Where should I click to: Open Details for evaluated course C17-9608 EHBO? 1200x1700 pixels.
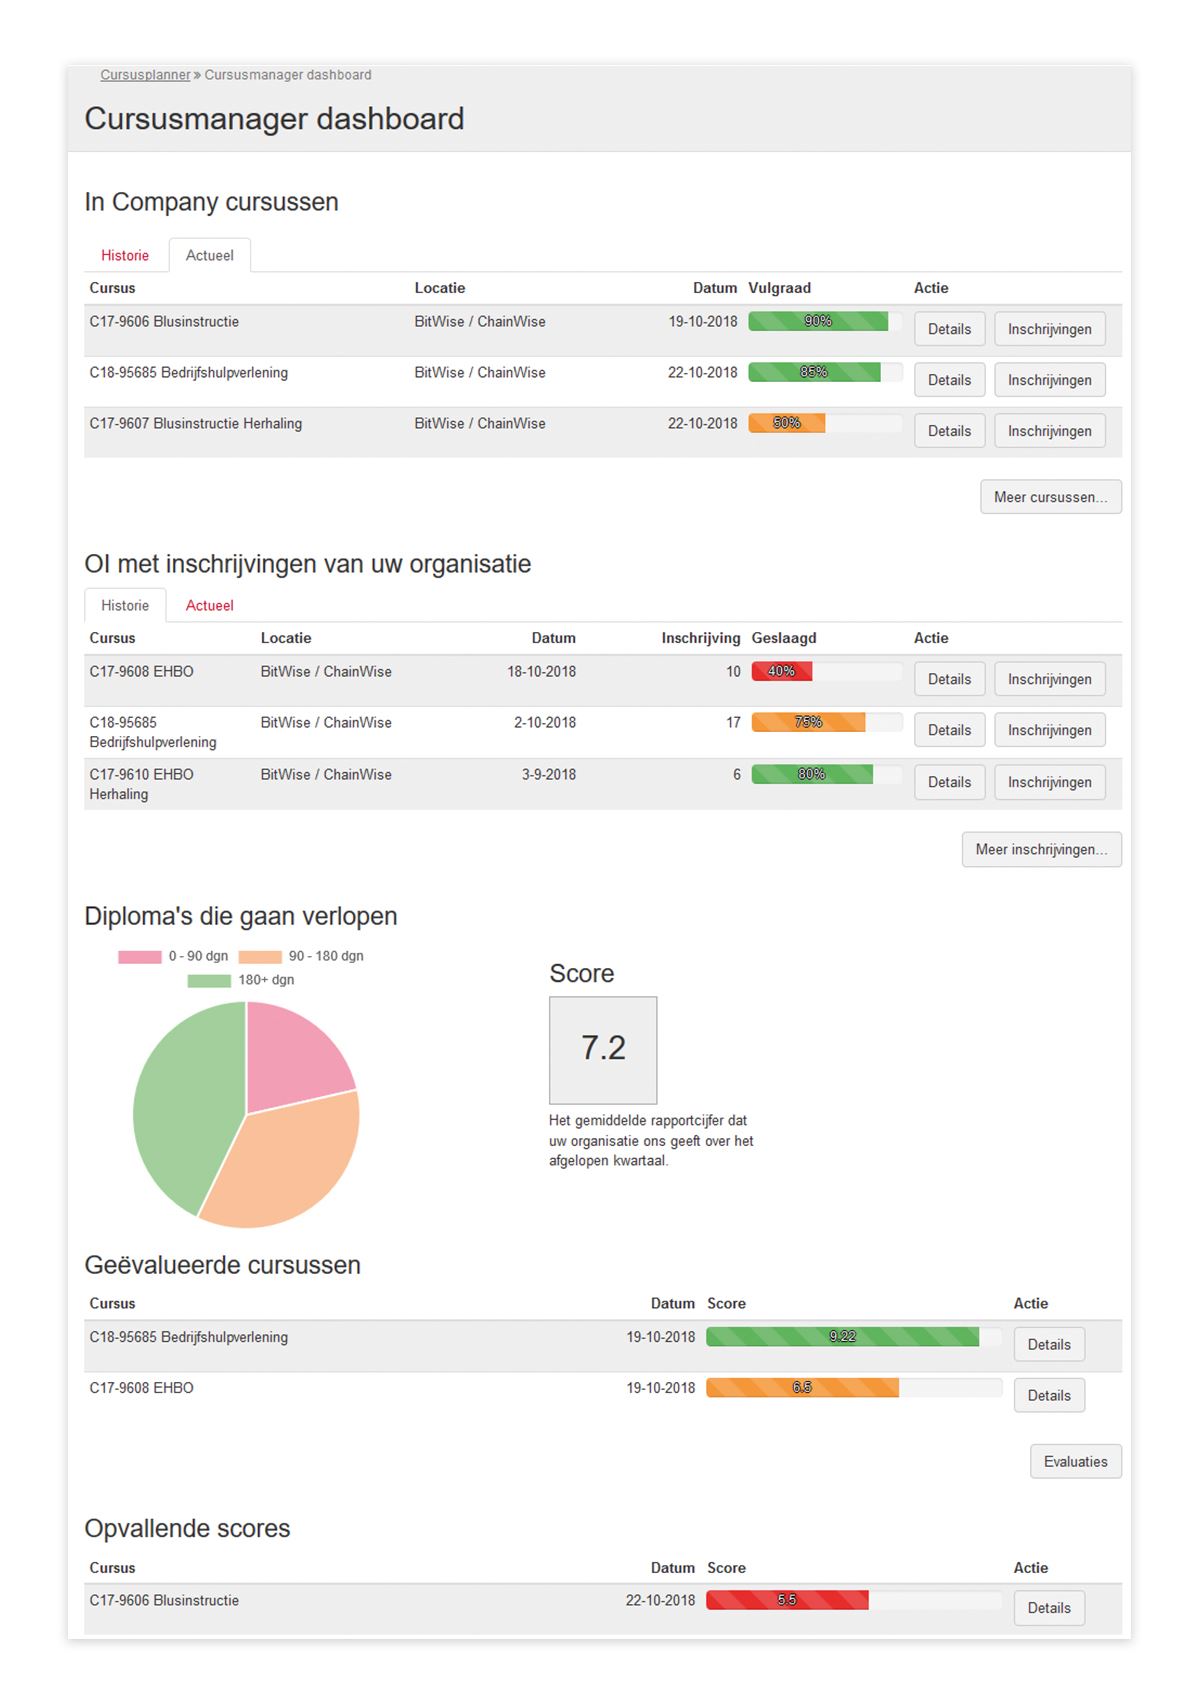coord(1049,1396)
